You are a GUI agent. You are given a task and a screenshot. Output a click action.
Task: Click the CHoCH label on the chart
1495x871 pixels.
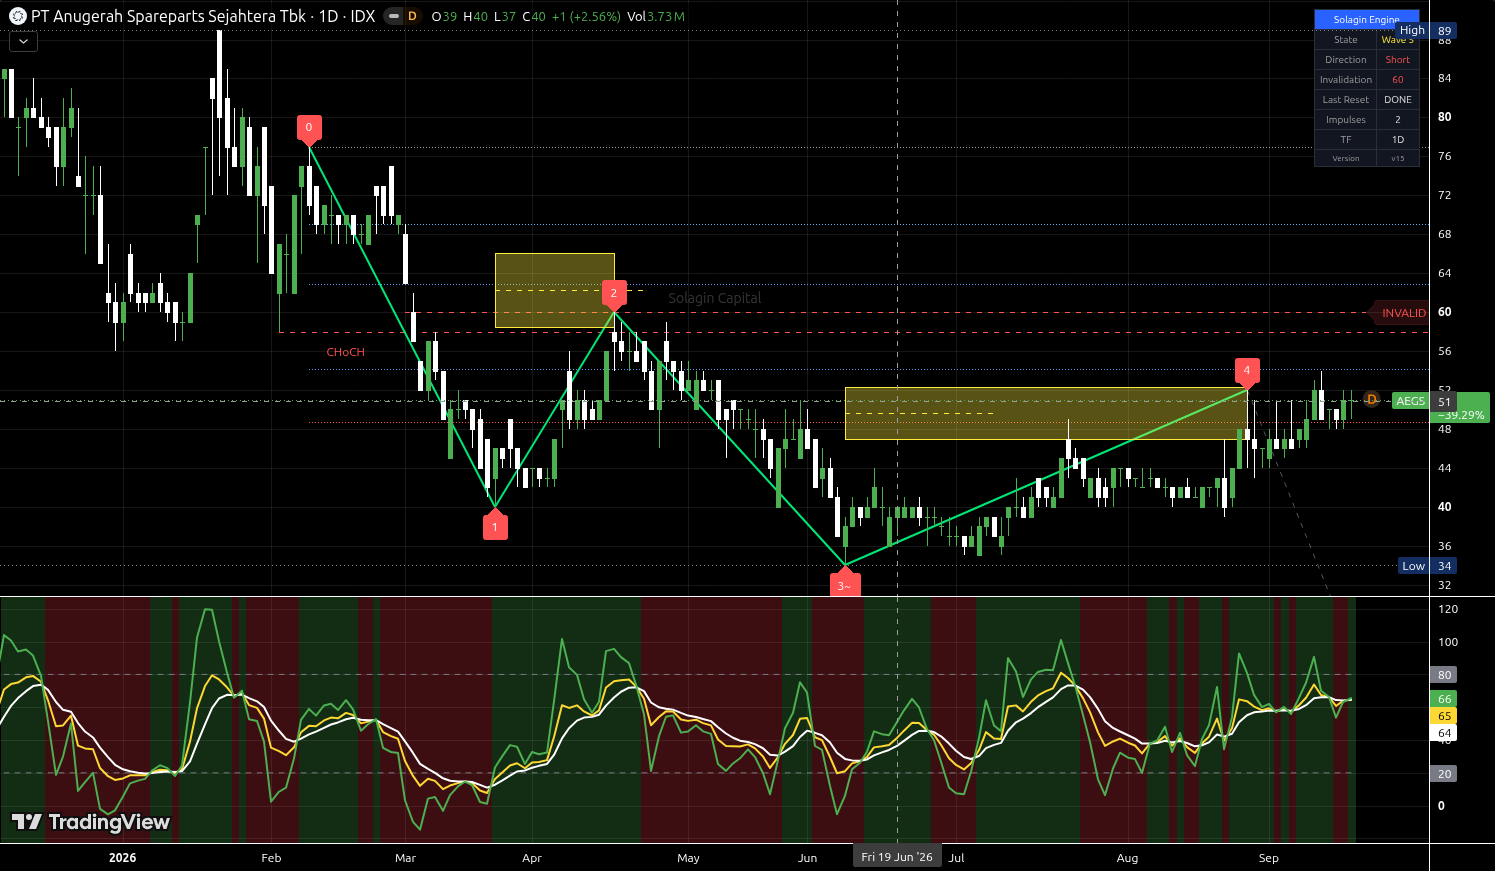point(346,352)
